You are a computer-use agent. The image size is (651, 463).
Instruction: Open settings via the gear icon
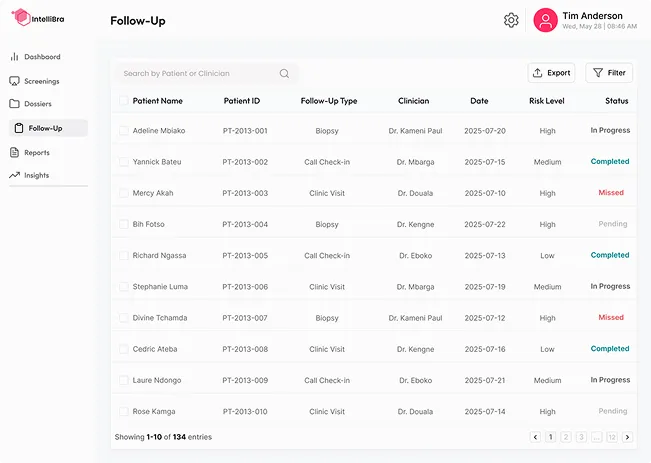tap(511, 20)
